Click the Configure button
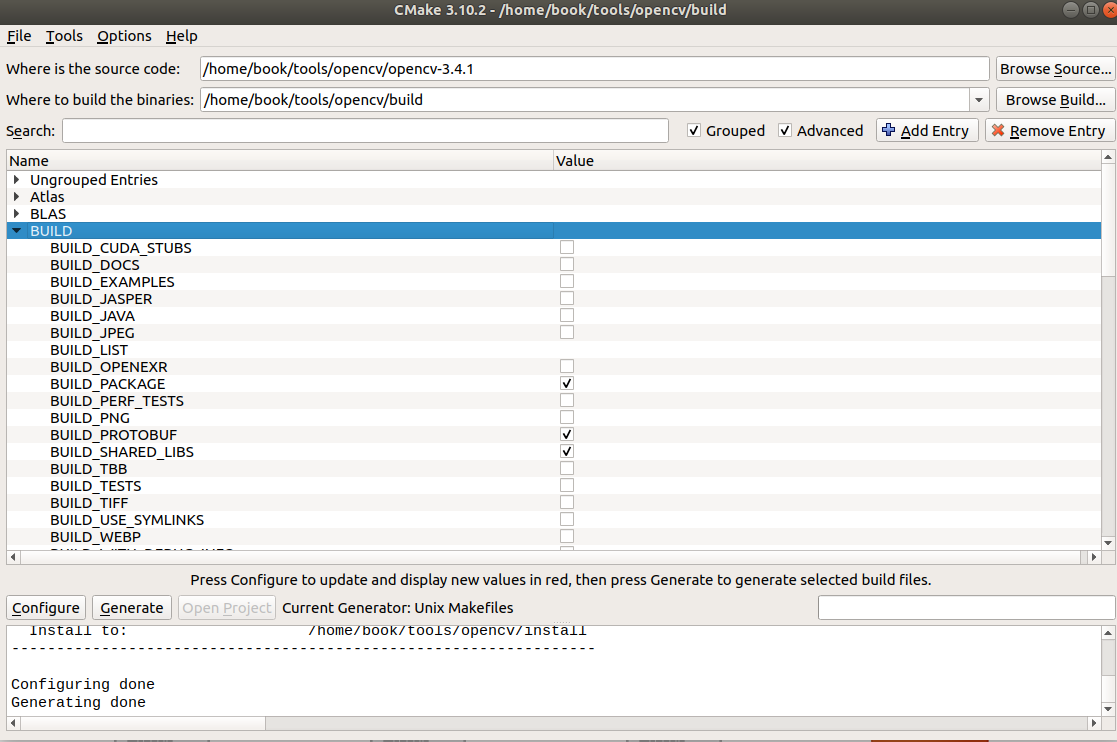The height and width of the screenshot is (742, 1117). pyautogui.click(x=46, y=607)
